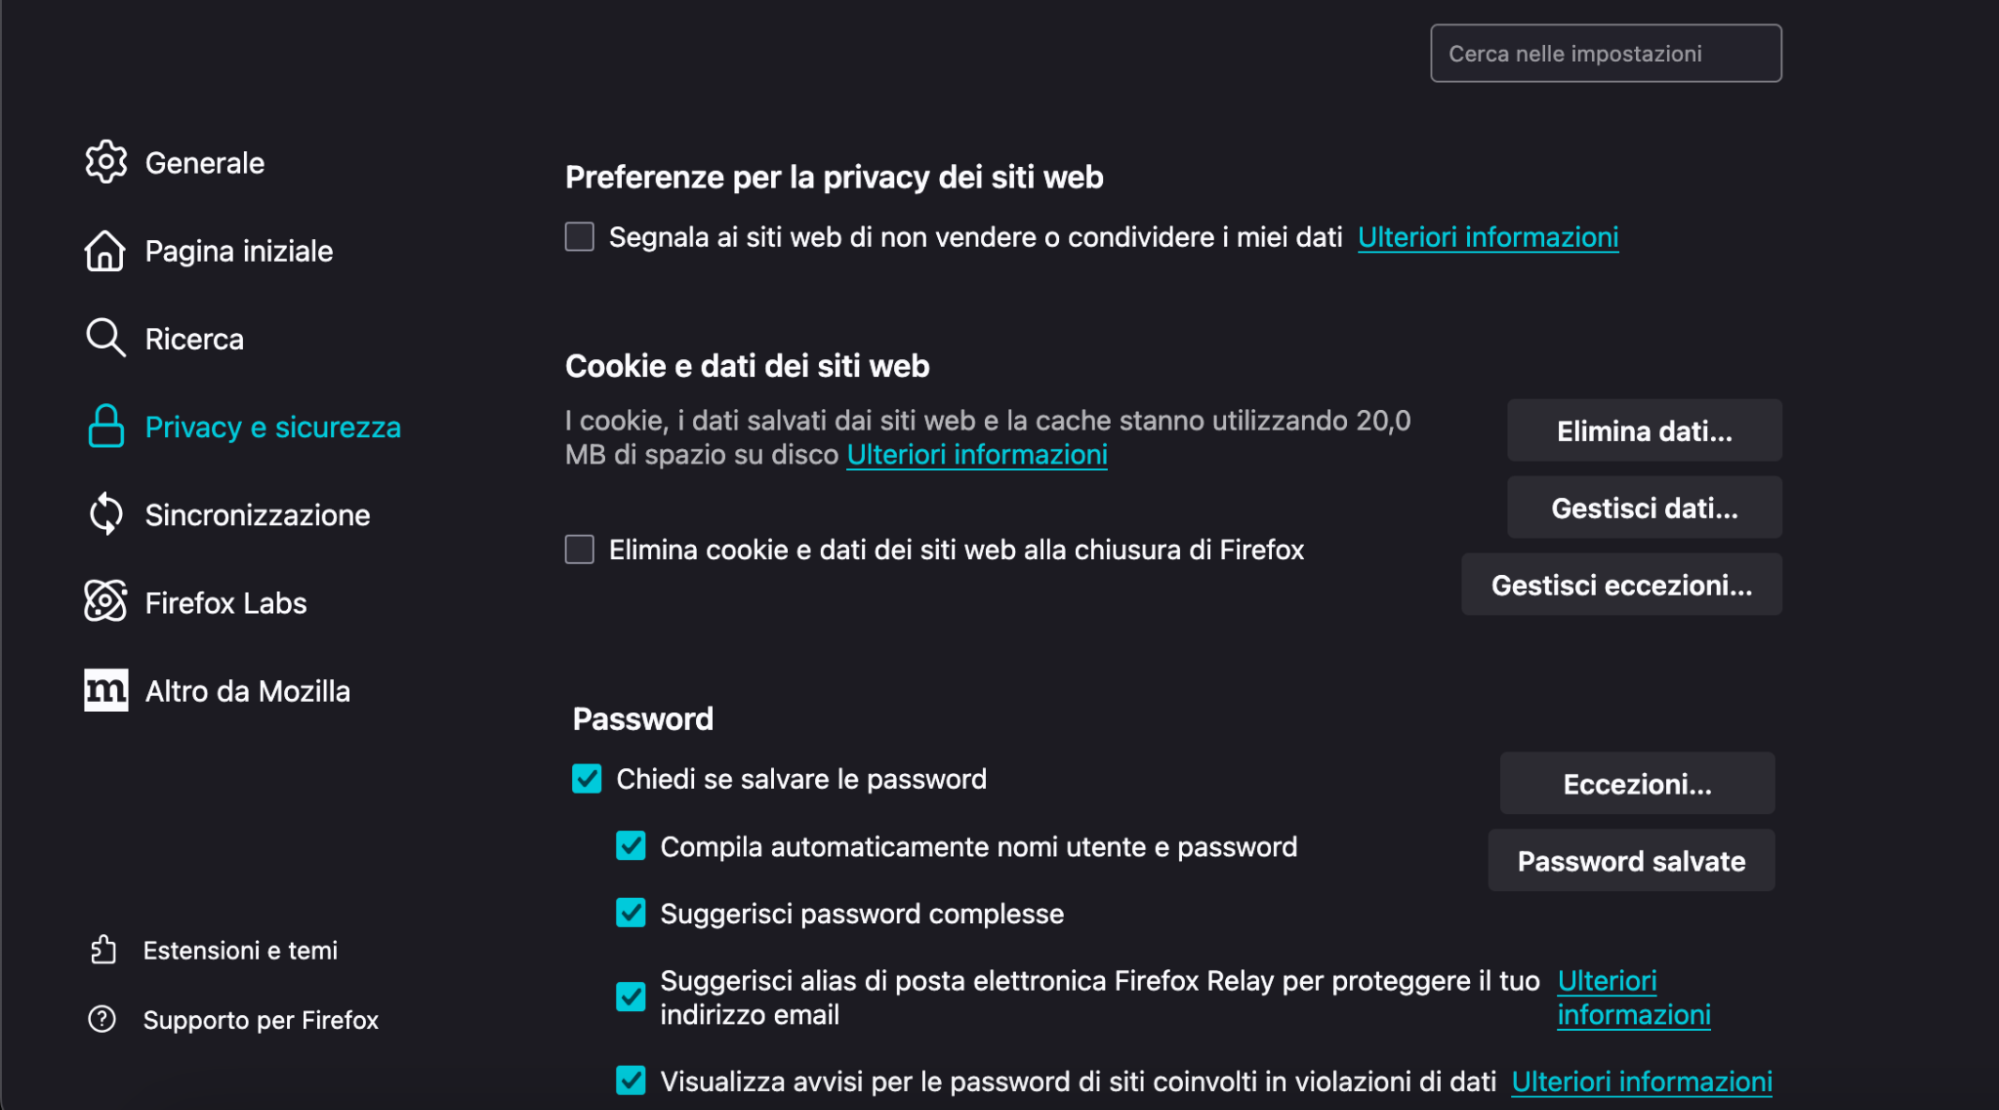
Task: Click the Estensioni e temi puzzle icon
Action: tap(102, 949)
